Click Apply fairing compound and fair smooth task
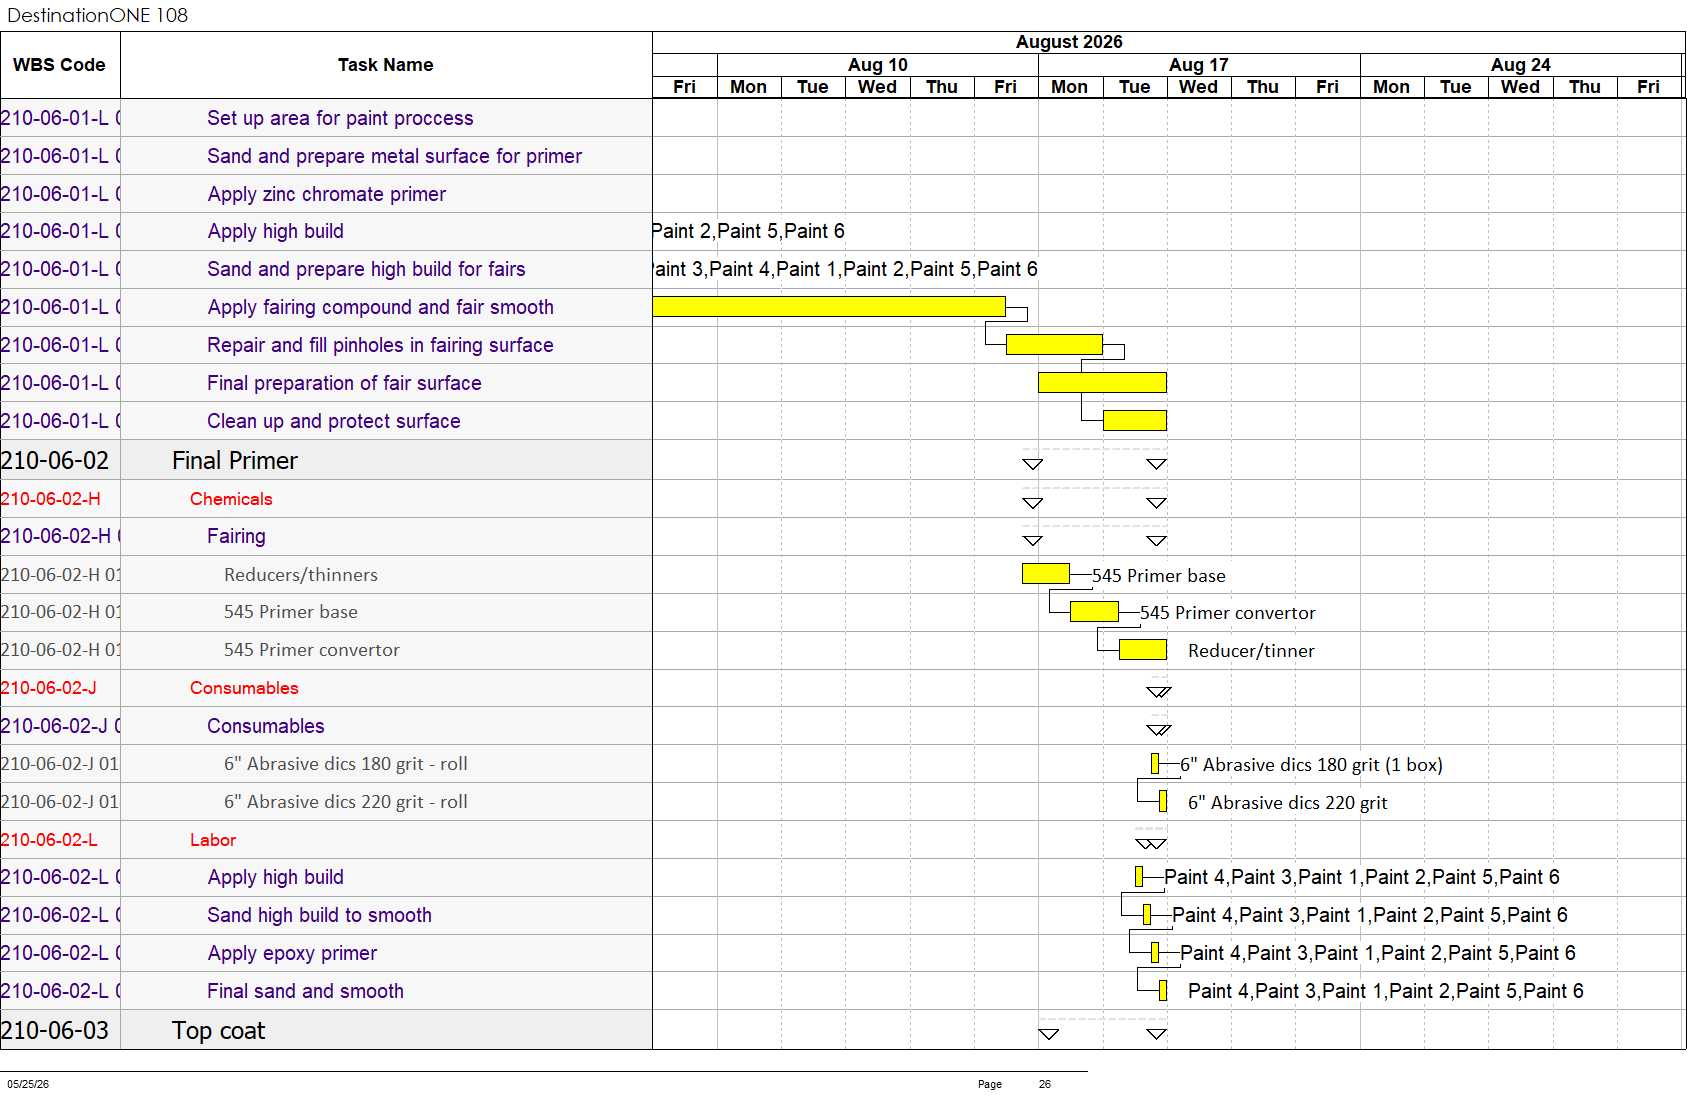 click(x=380, y=307)
